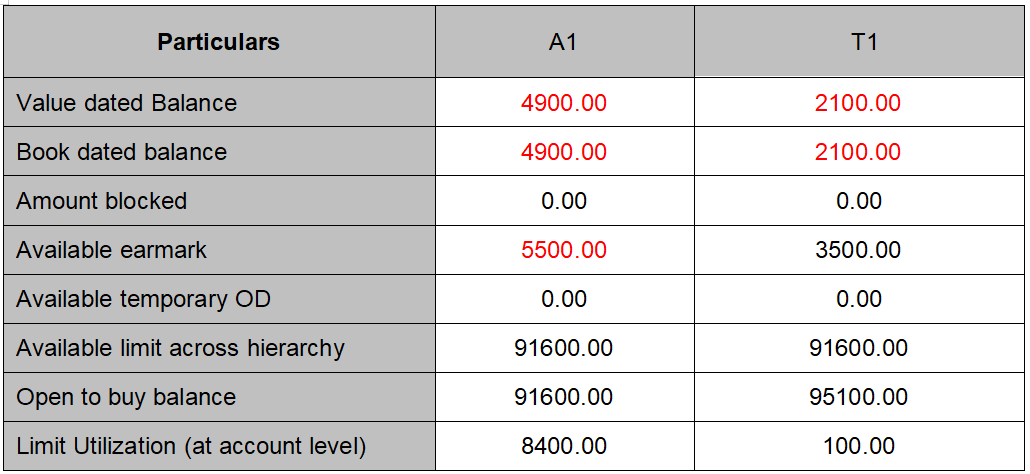Click A1 Amount blocked value 0.00
The width and height of the screenshot is (1030, 474).
click(564, 201)
